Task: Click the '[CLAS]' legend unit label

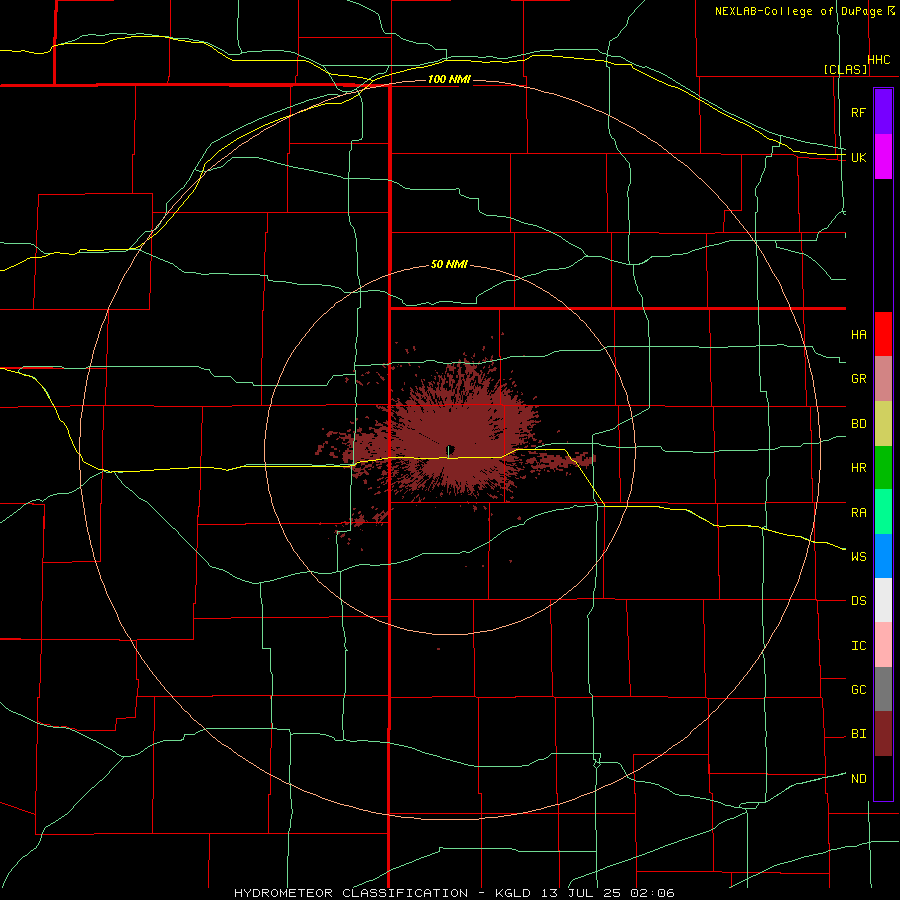Action: [845, 69]
